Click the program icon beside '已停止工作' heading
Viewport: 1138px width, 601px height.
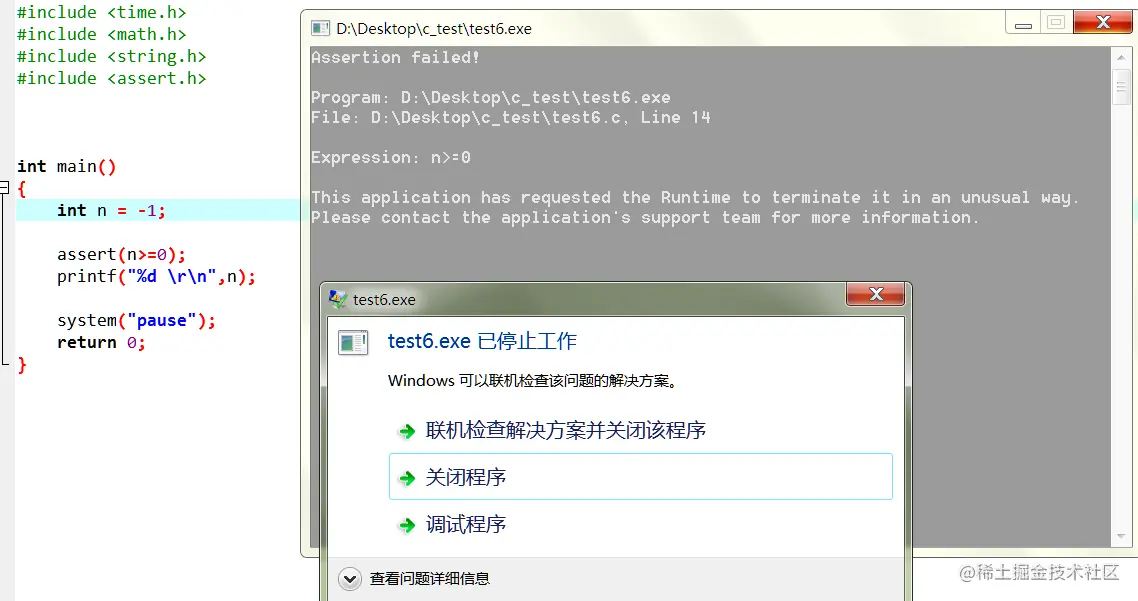point(353,342)
